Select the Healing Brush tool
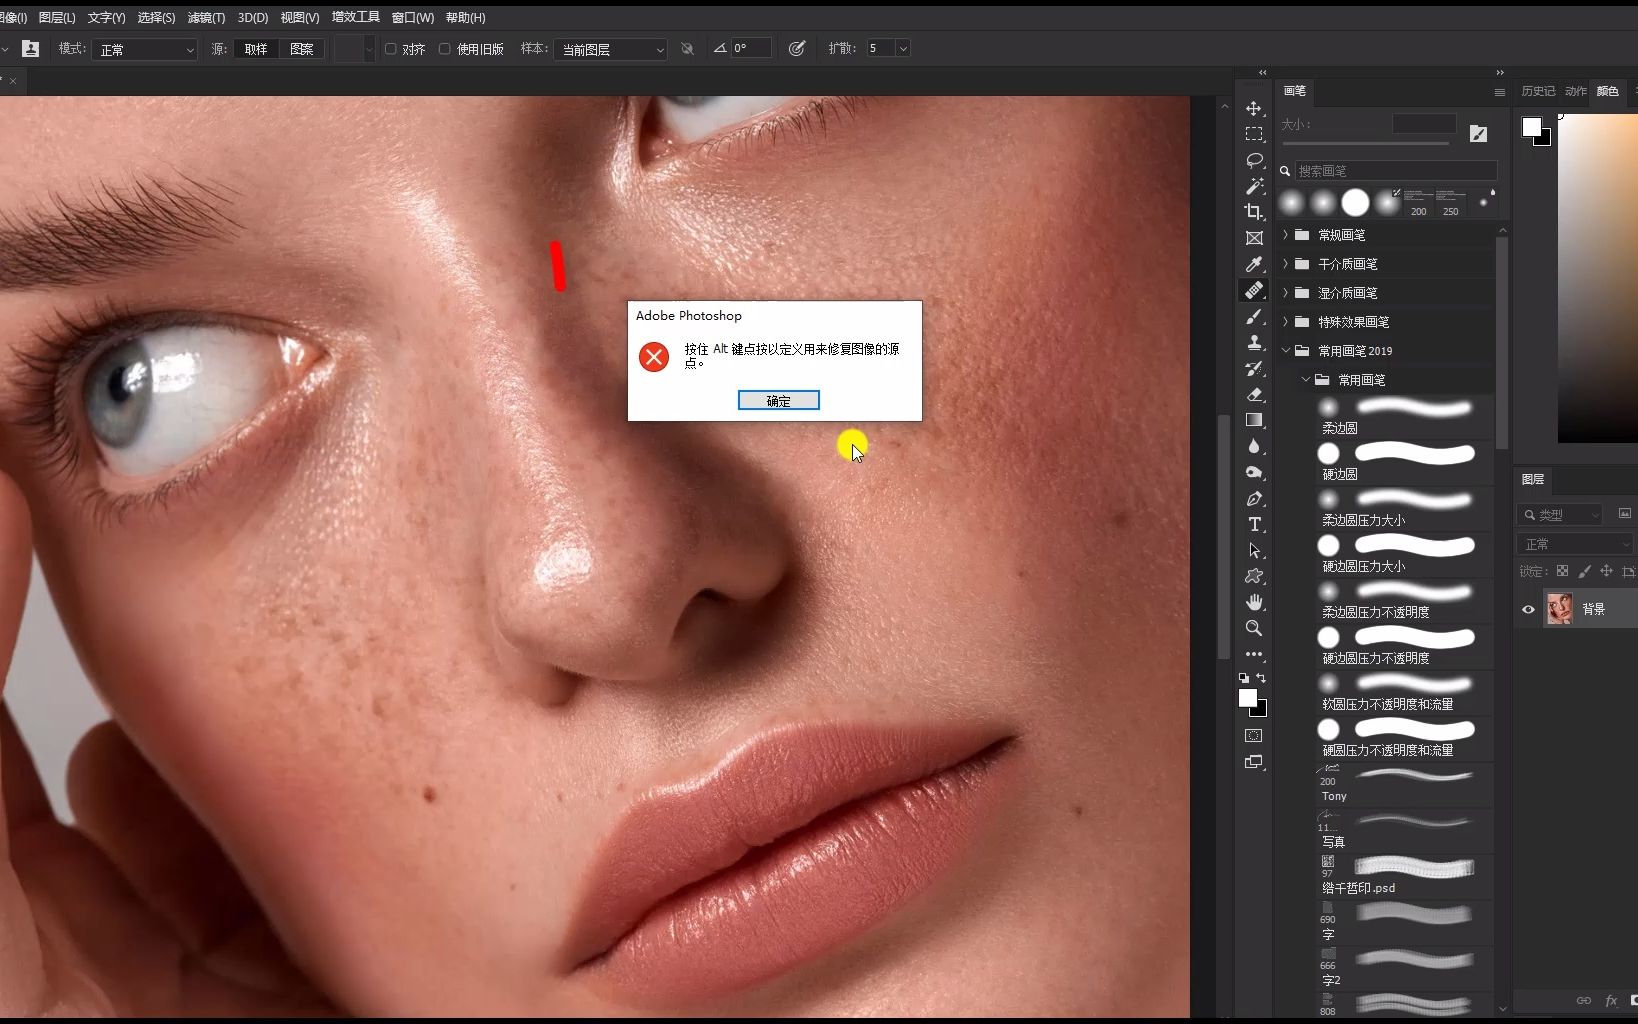The height and width of the screenshot is (1024, 1638). (1254, 290)
